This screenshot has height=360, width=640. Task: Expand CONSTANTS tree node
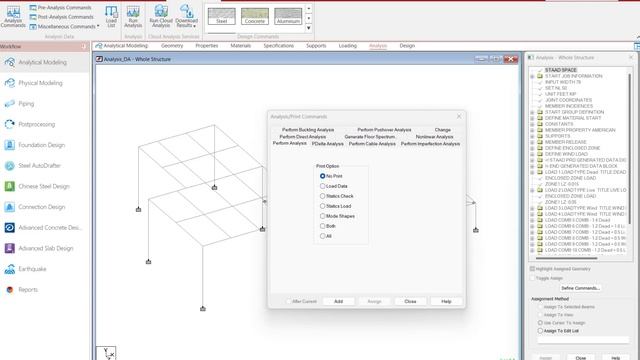[532, 124]
